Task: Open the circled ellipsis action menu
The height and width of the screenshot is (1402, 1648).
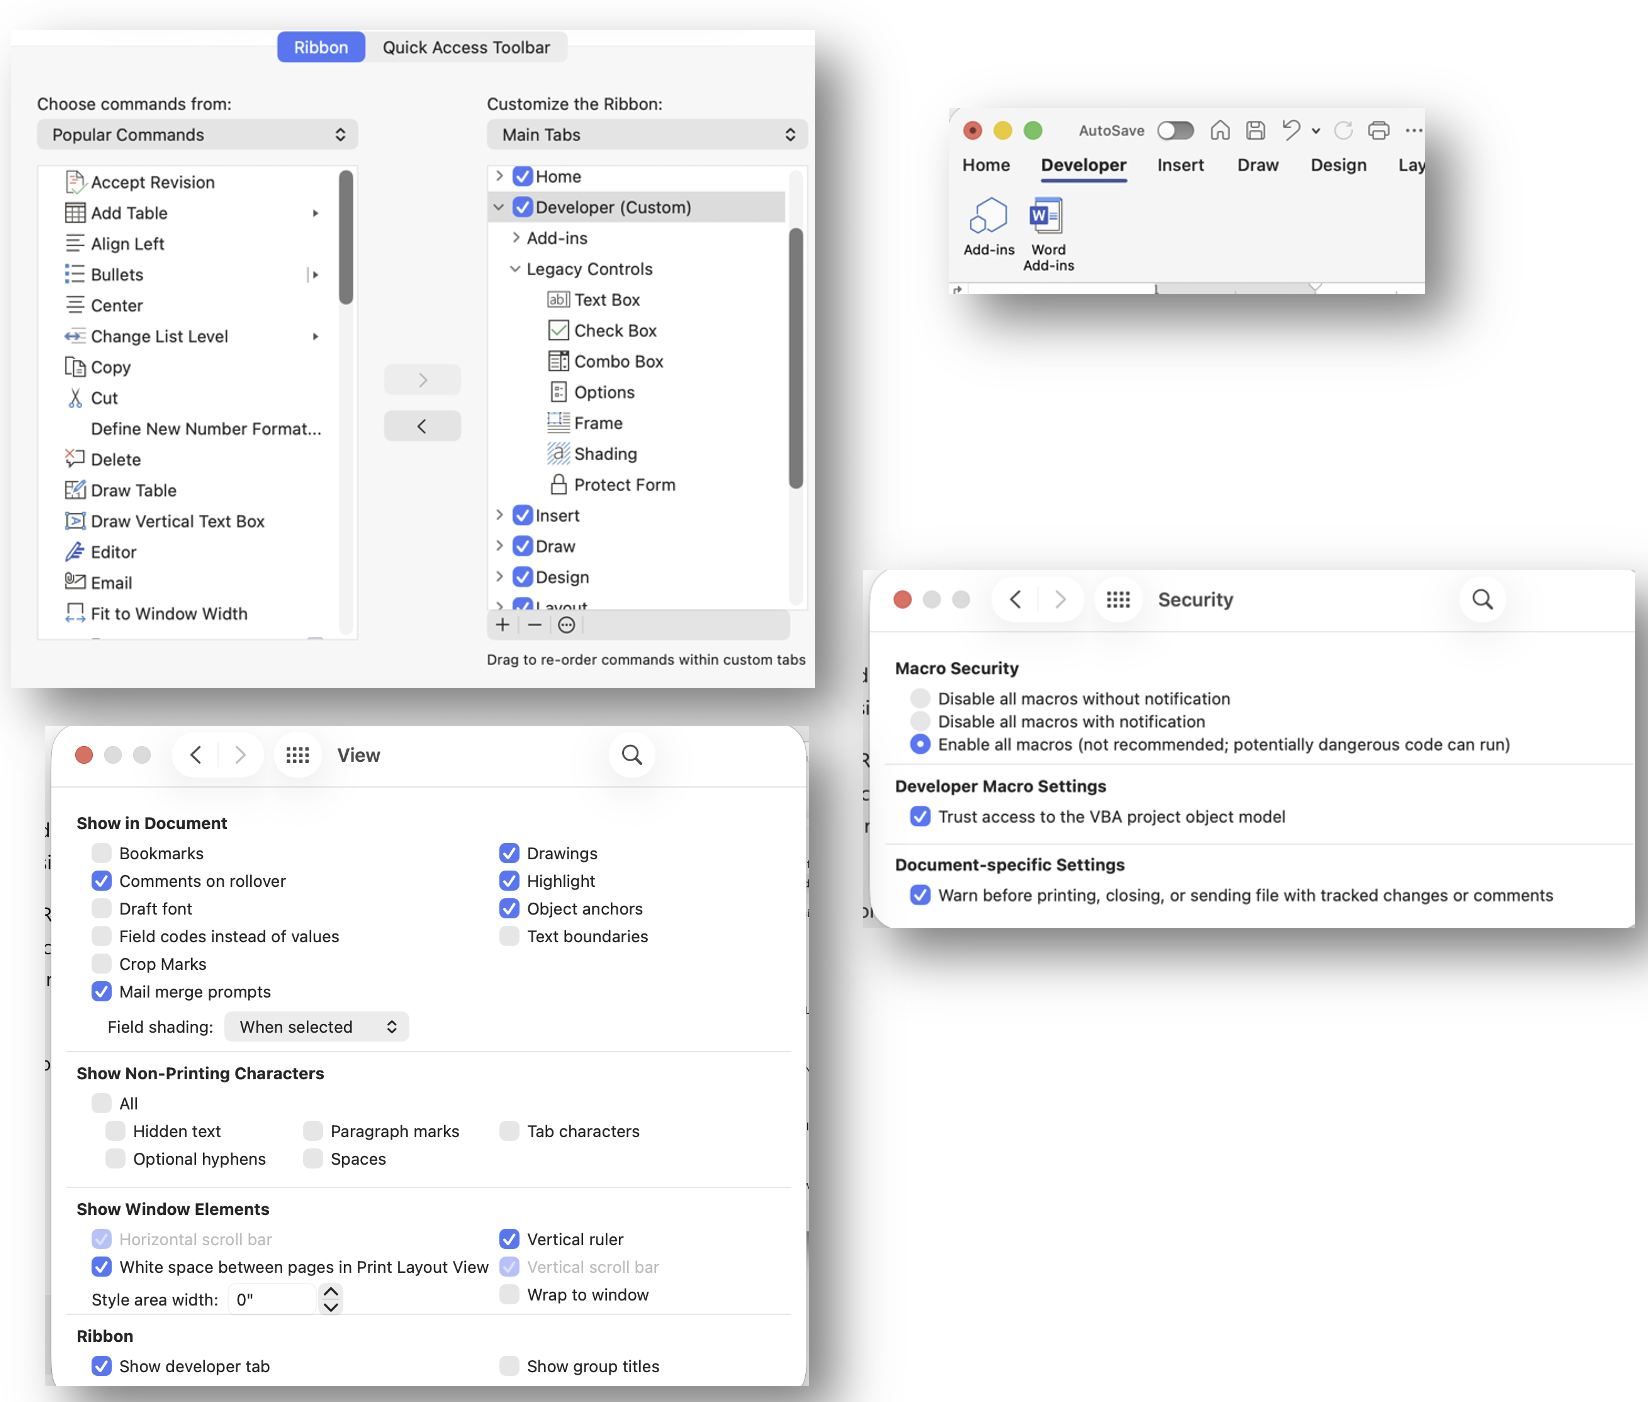Action: pyautogui.click(x=567, y=625)
